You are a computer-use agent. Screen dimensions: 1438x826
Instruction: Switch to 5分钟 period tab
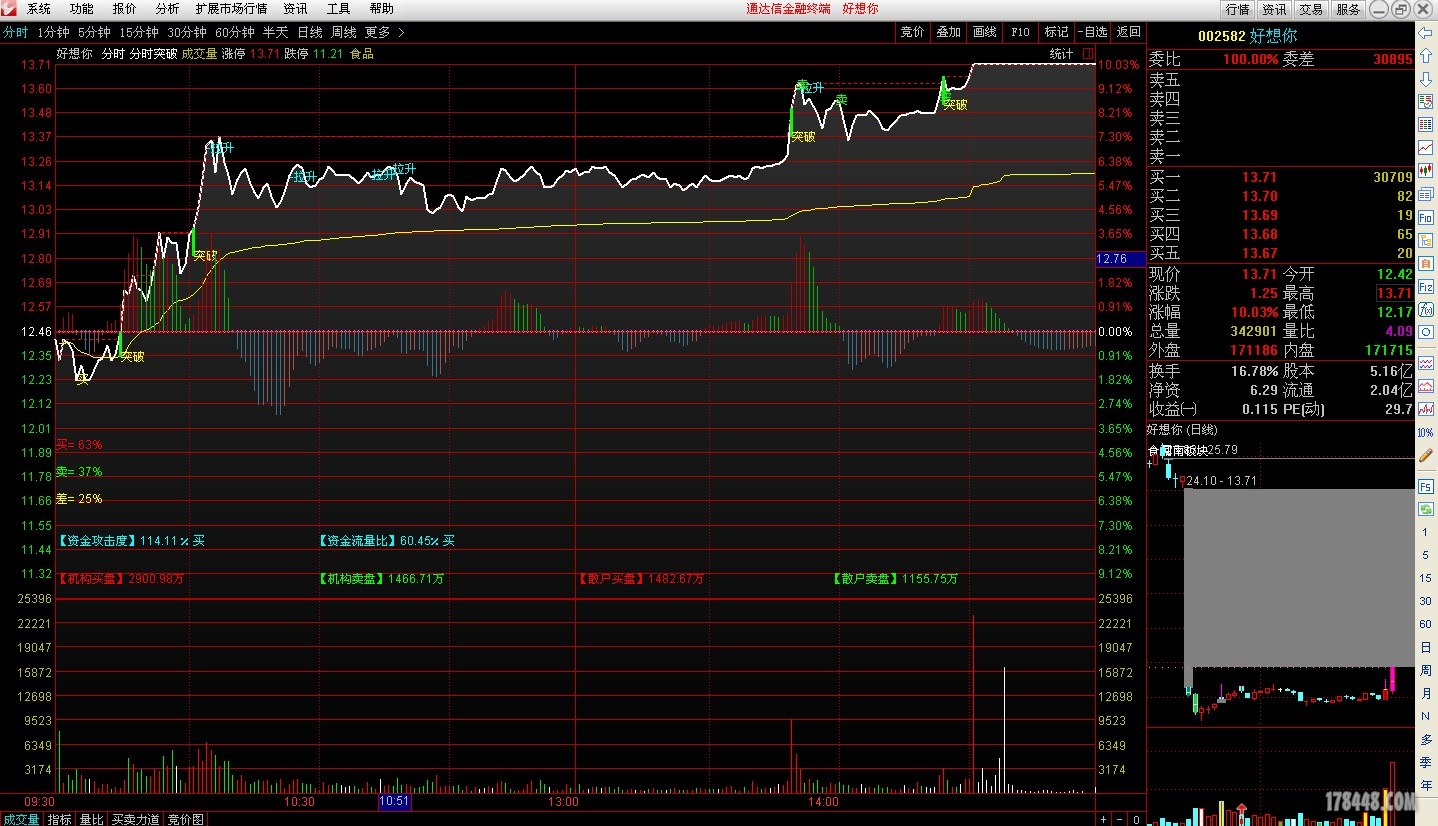coord(94,32)
